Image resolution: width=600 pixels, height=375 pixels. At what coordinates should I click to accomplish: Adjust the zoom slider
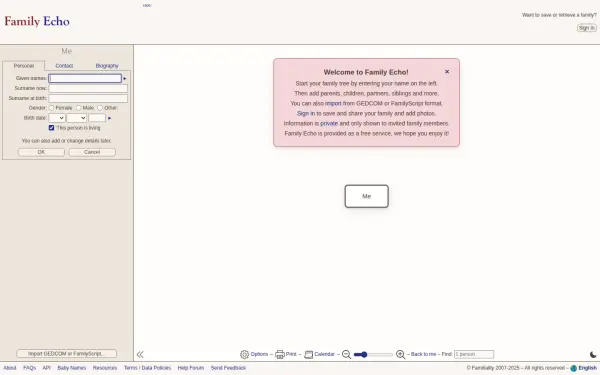pos(373,354)
